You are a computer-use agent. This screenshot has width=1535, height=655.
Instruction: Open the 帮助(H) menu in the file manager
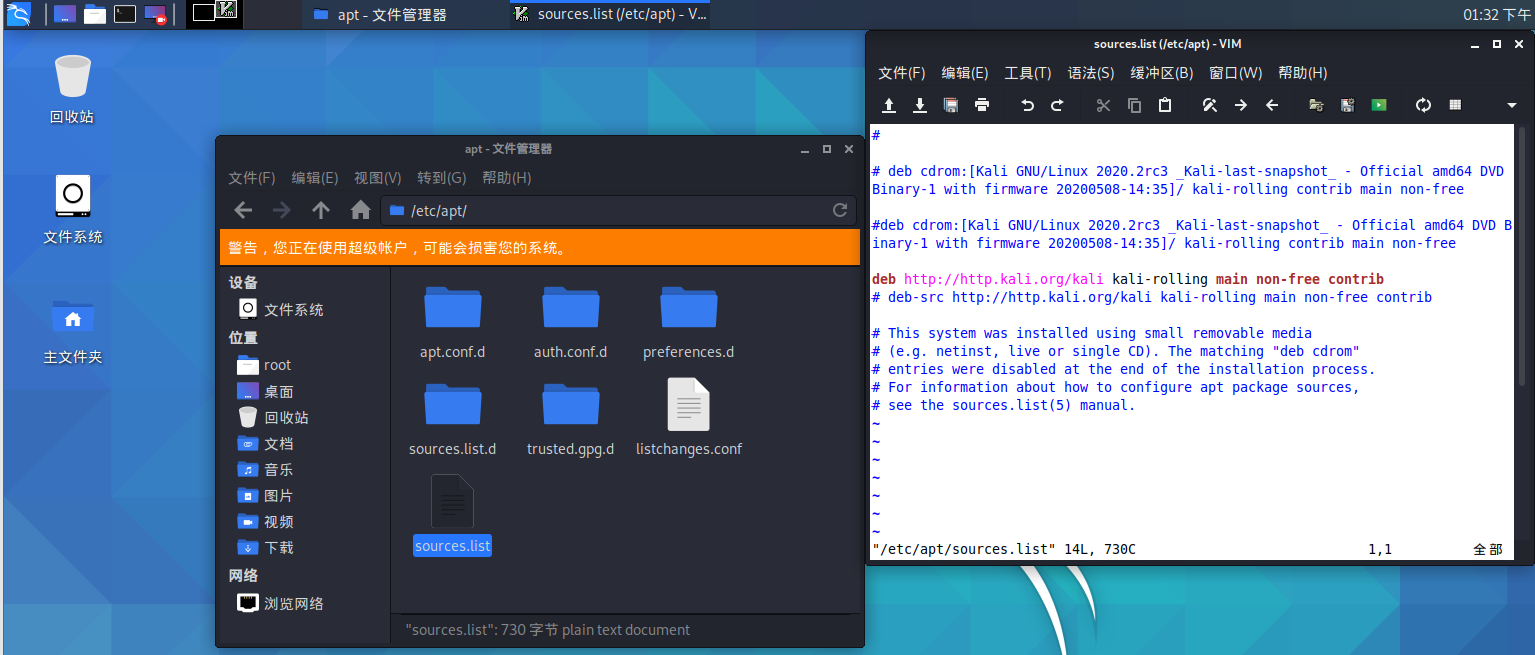coord(507,178)
